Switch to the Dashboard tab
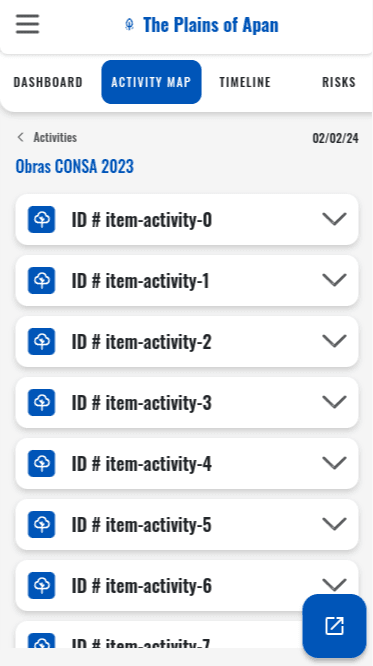Screen dimensions: 373x666 click(x=48, y=82)
